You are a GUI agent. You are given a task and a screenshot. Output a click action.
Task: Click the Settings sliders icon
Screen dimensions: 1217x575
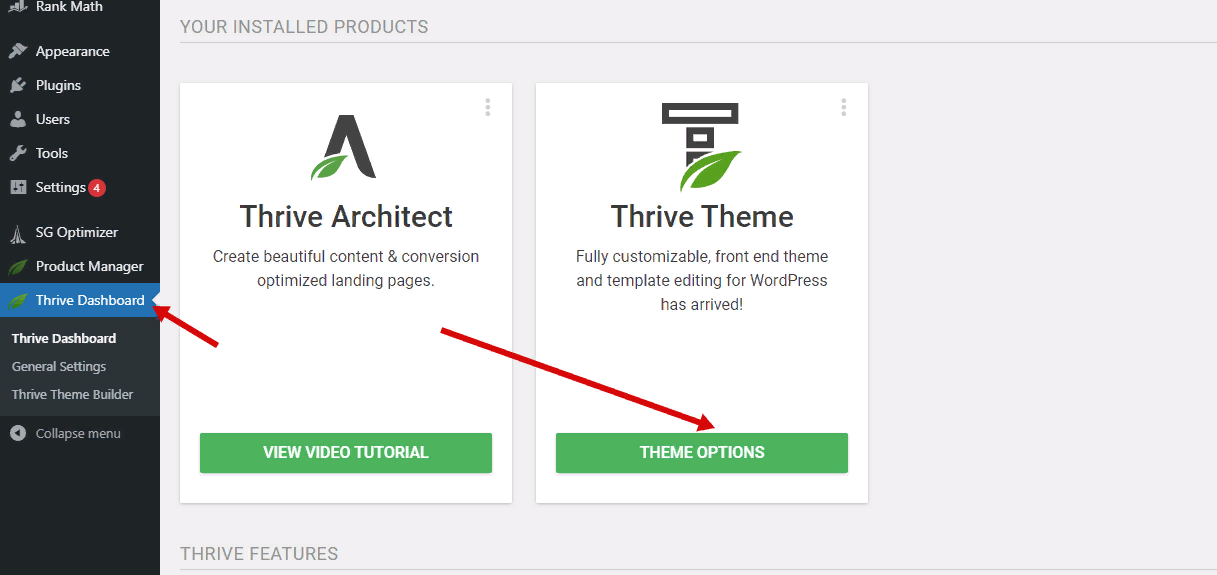coord(18,187)
